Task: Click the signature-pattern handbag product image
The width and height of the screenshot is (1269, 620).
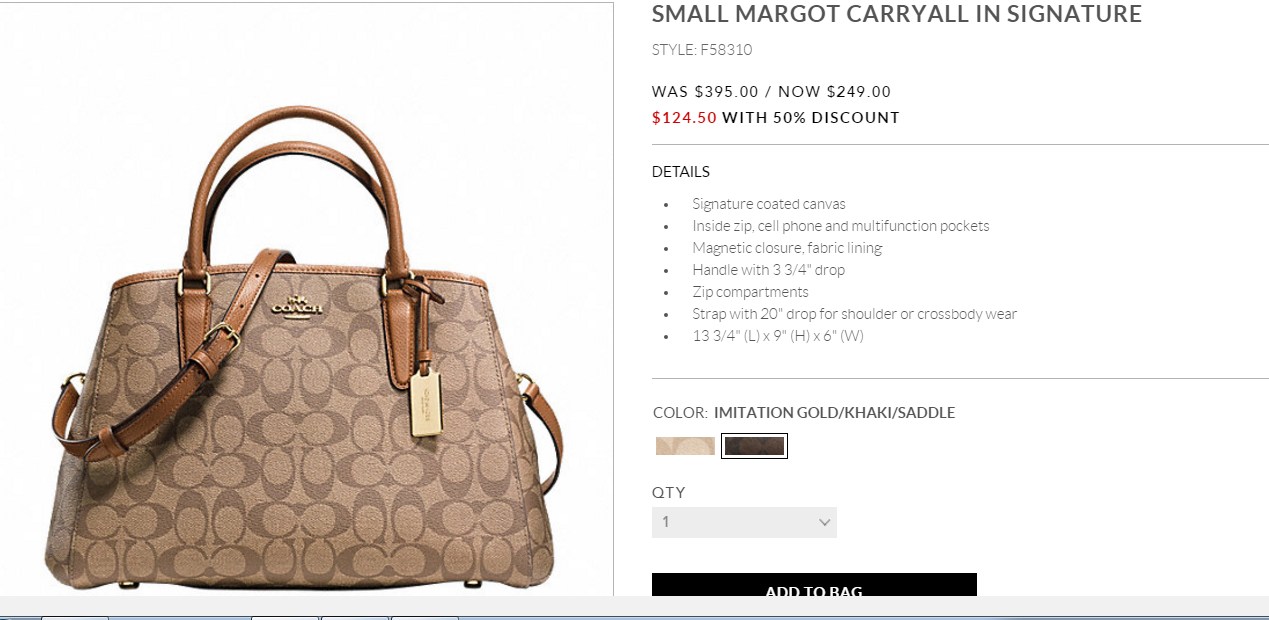Action: point(305,345)
